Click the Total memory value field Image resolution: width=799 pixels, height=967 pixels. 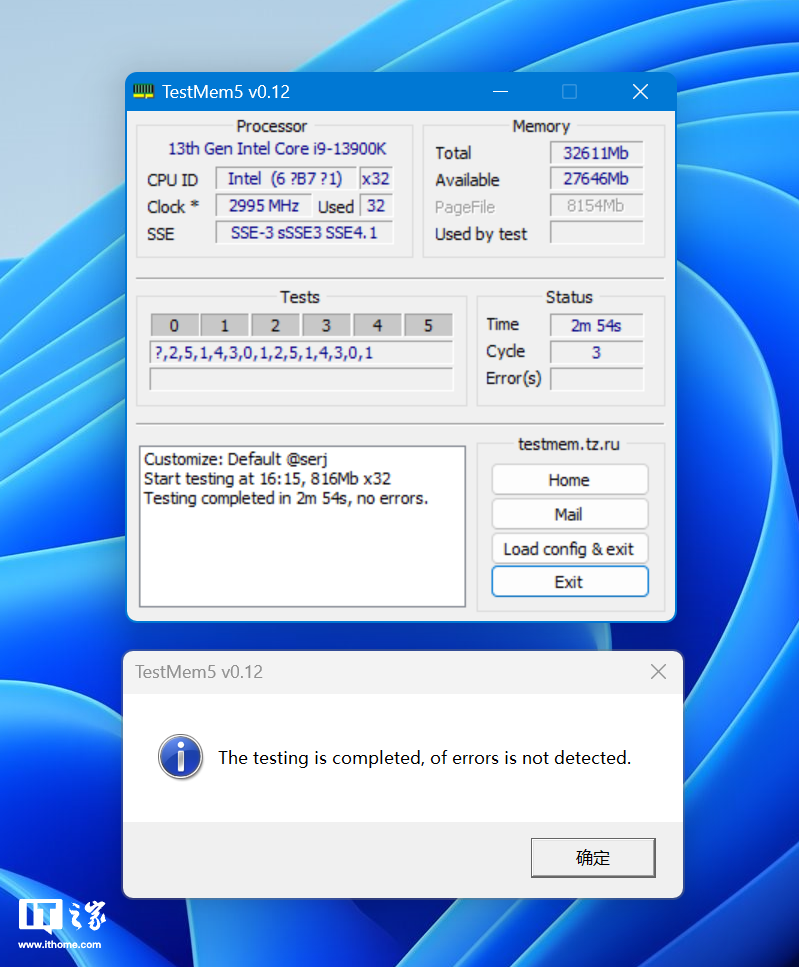tap(596, 153)
